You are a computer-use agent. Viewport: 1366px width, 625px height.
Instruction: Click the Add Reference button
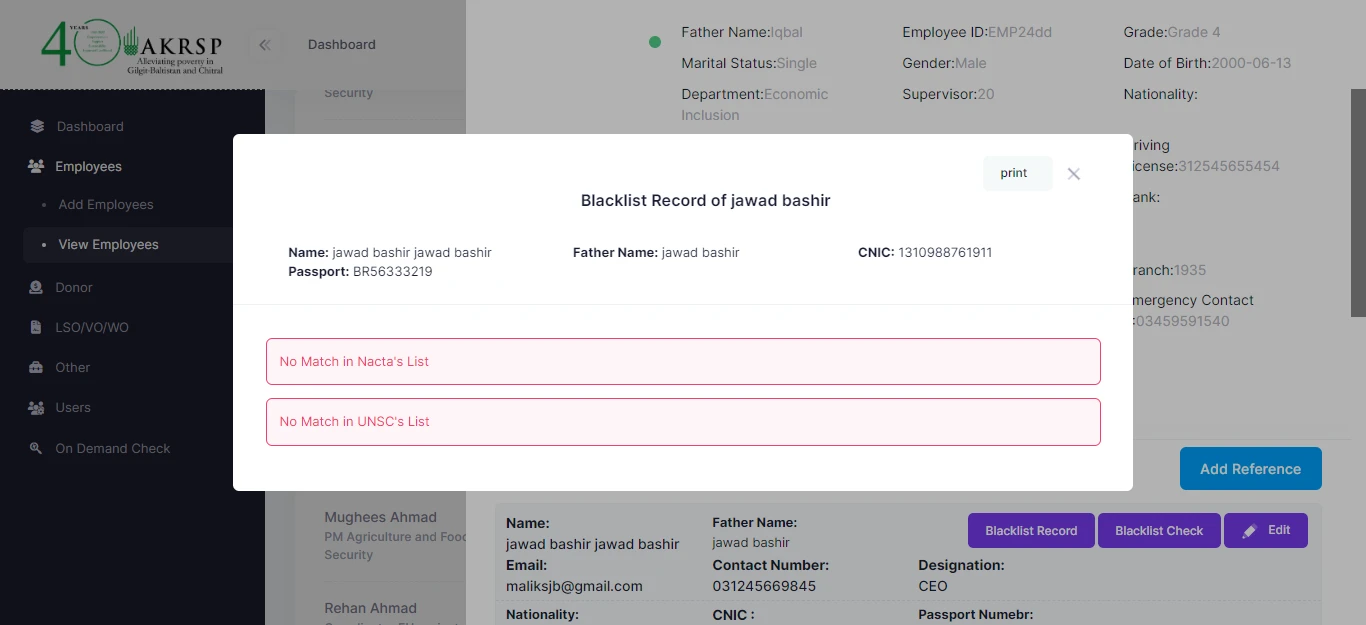click(x=1251, y=469)
